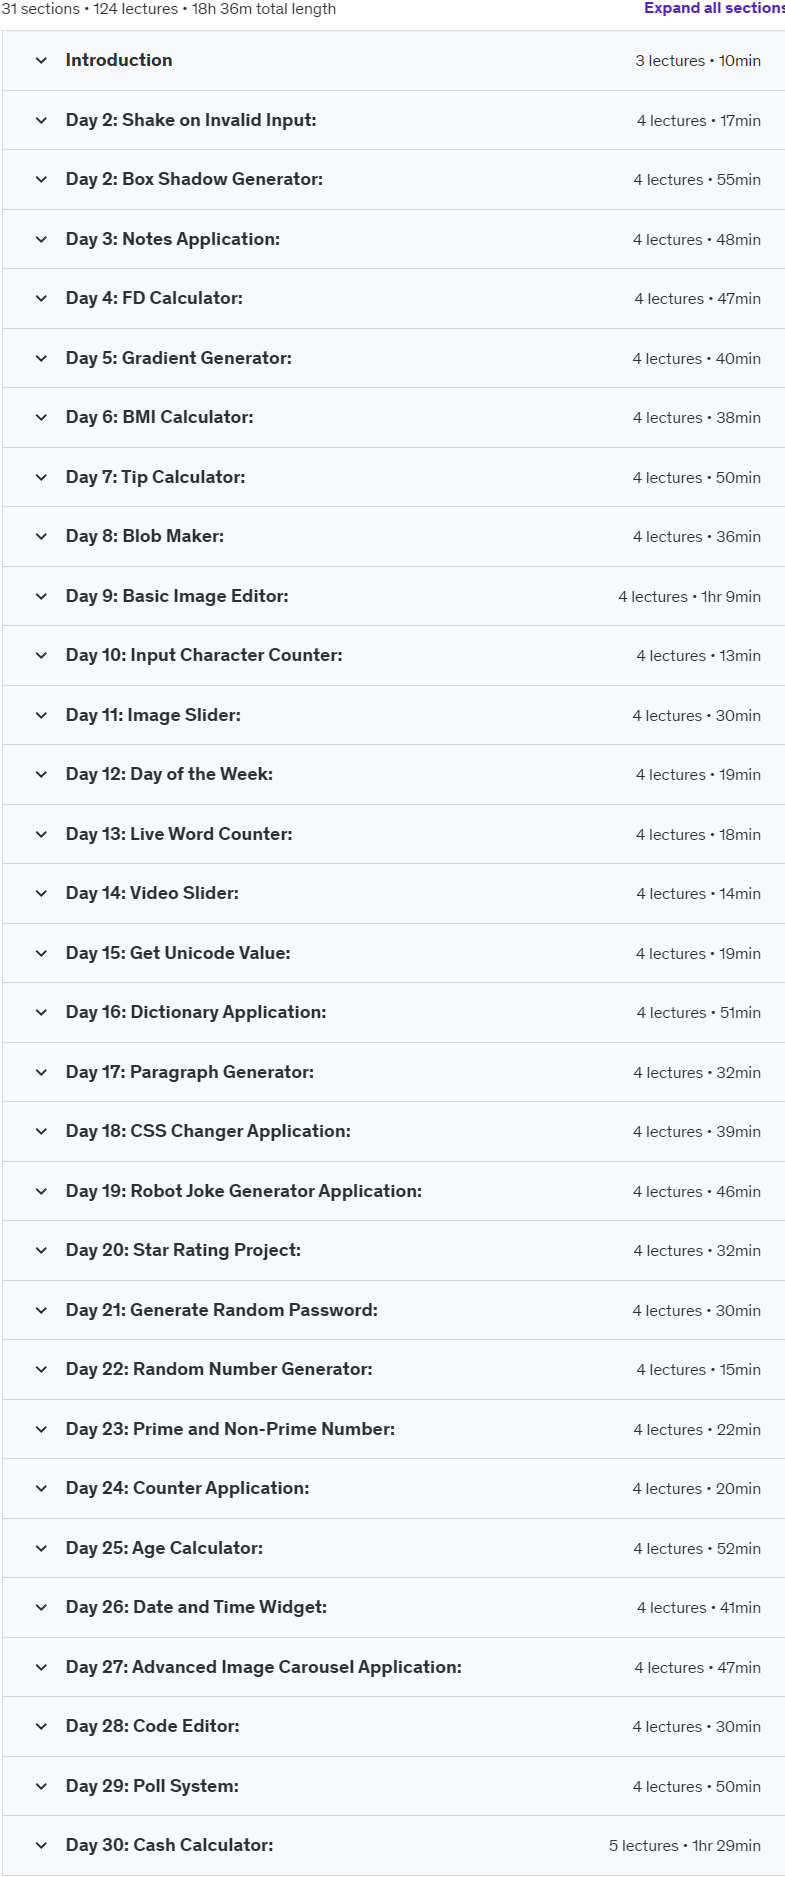Screen dimensions: 785x1877
Task: Click the Introduction section title
Action: [x=119, y=60]
